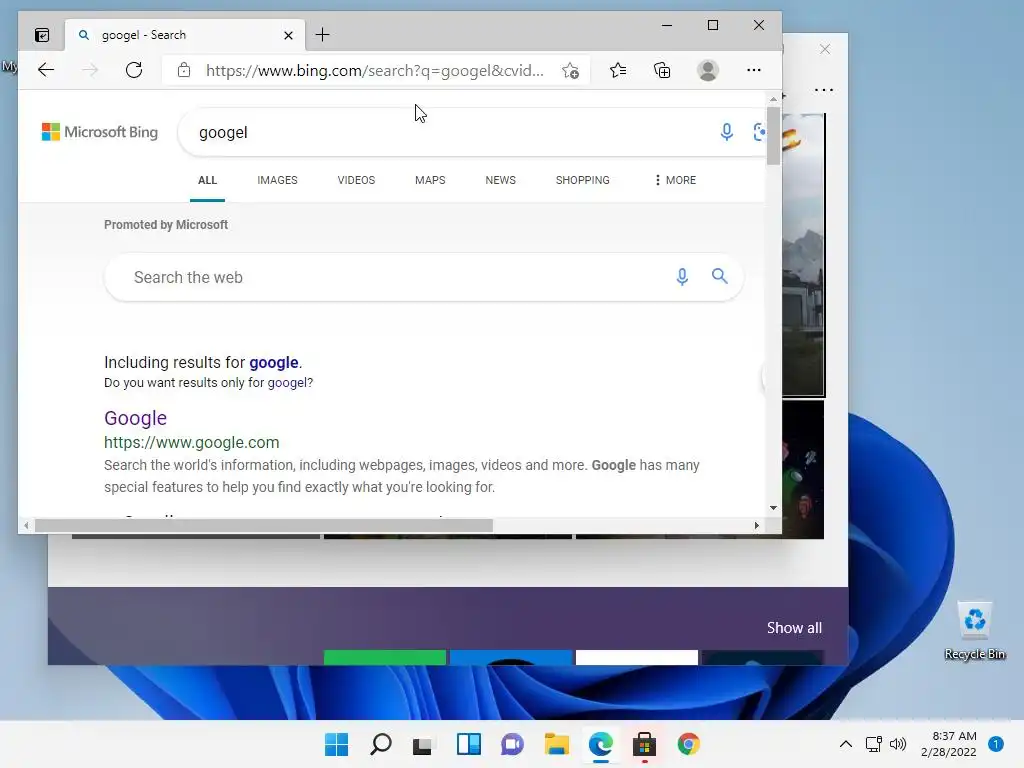Click the Microsoft Bing logo
The image size is (1024, 768).
click(100, 132)
